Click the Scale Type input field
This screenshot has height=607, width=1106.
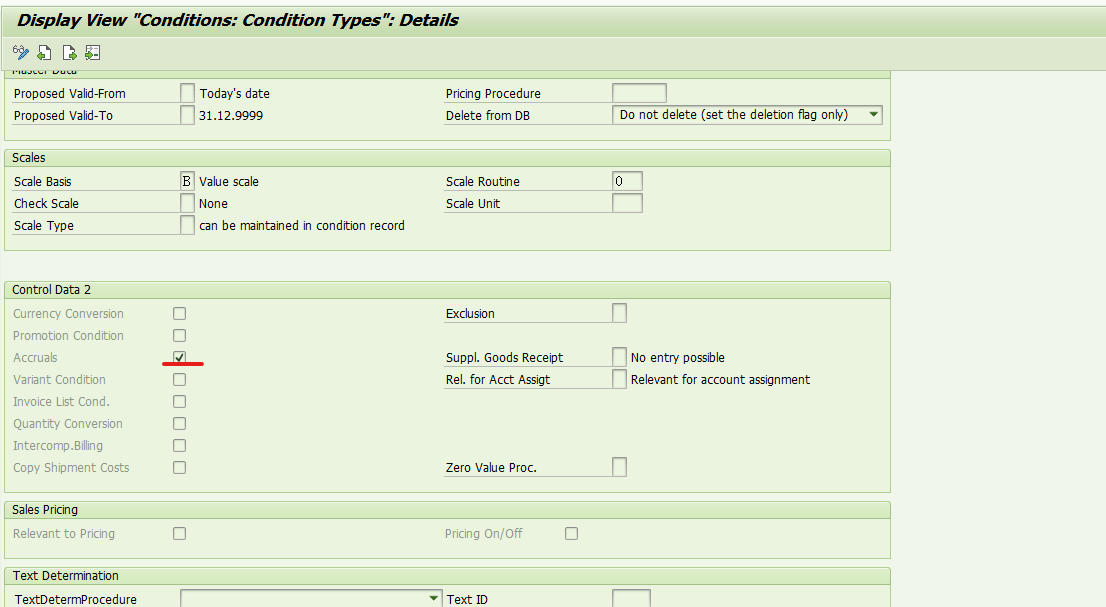187,225
